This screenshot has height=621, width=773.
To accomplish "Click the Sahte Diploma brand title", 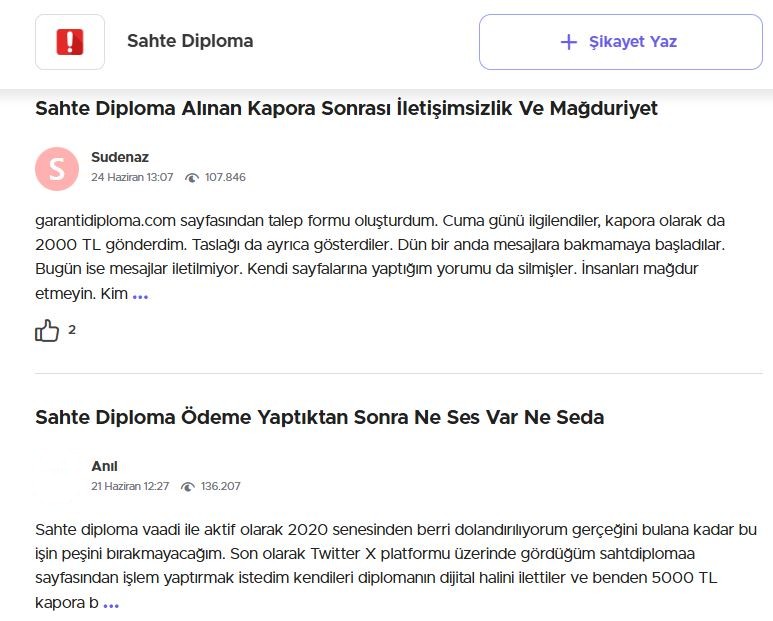I will (190, 41).
